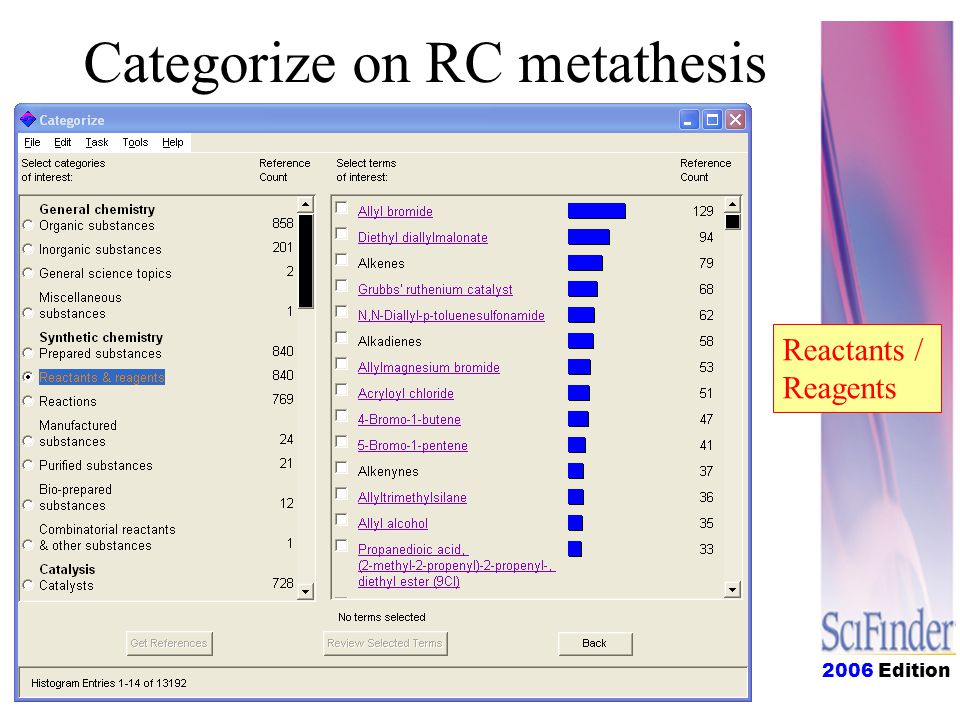The width and height of the screenshot is (960, 720).
Task: Open the File menu
Action: click(32, 142)
